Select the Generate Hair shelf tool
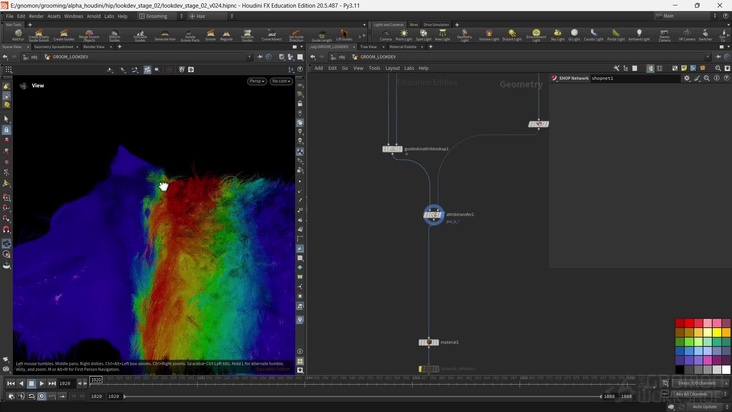This screenshot has height=412, width=732. [165, 35]
